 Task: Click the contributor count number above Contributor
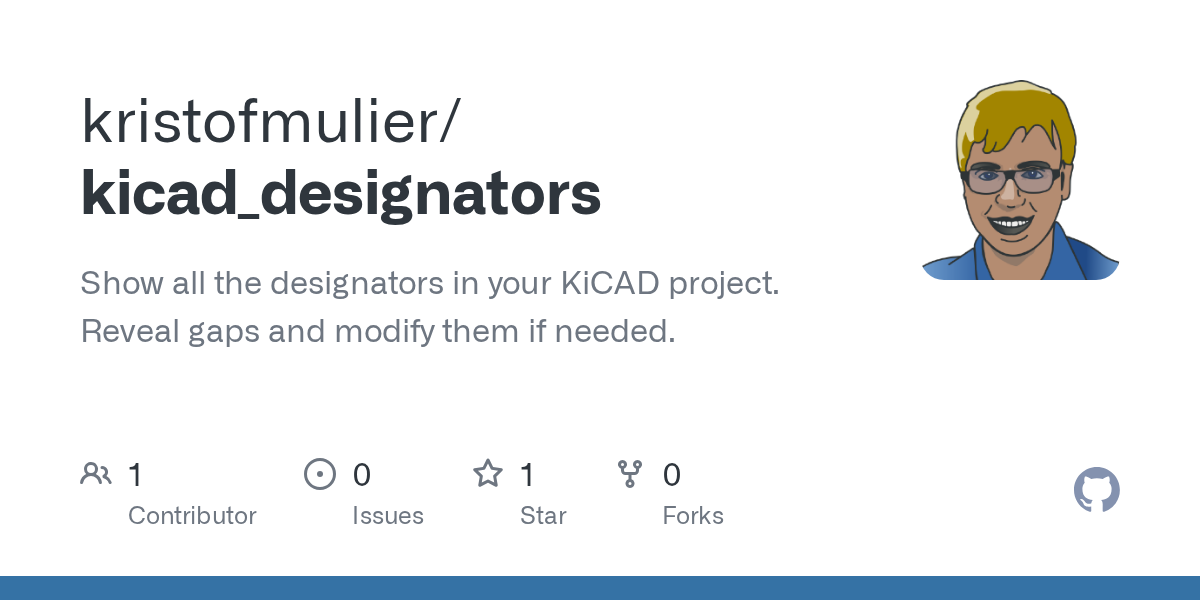click(135, 475)
